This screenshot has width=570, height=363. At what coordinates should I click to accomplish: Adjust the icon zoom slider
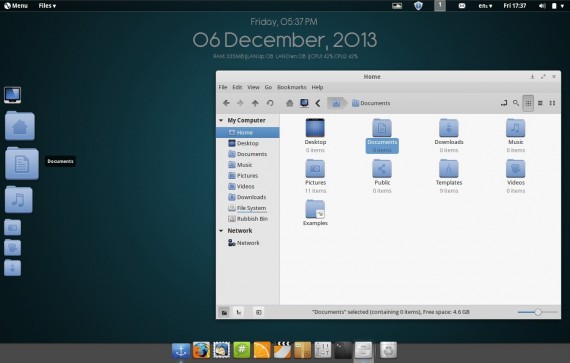(x=538, y=312)
